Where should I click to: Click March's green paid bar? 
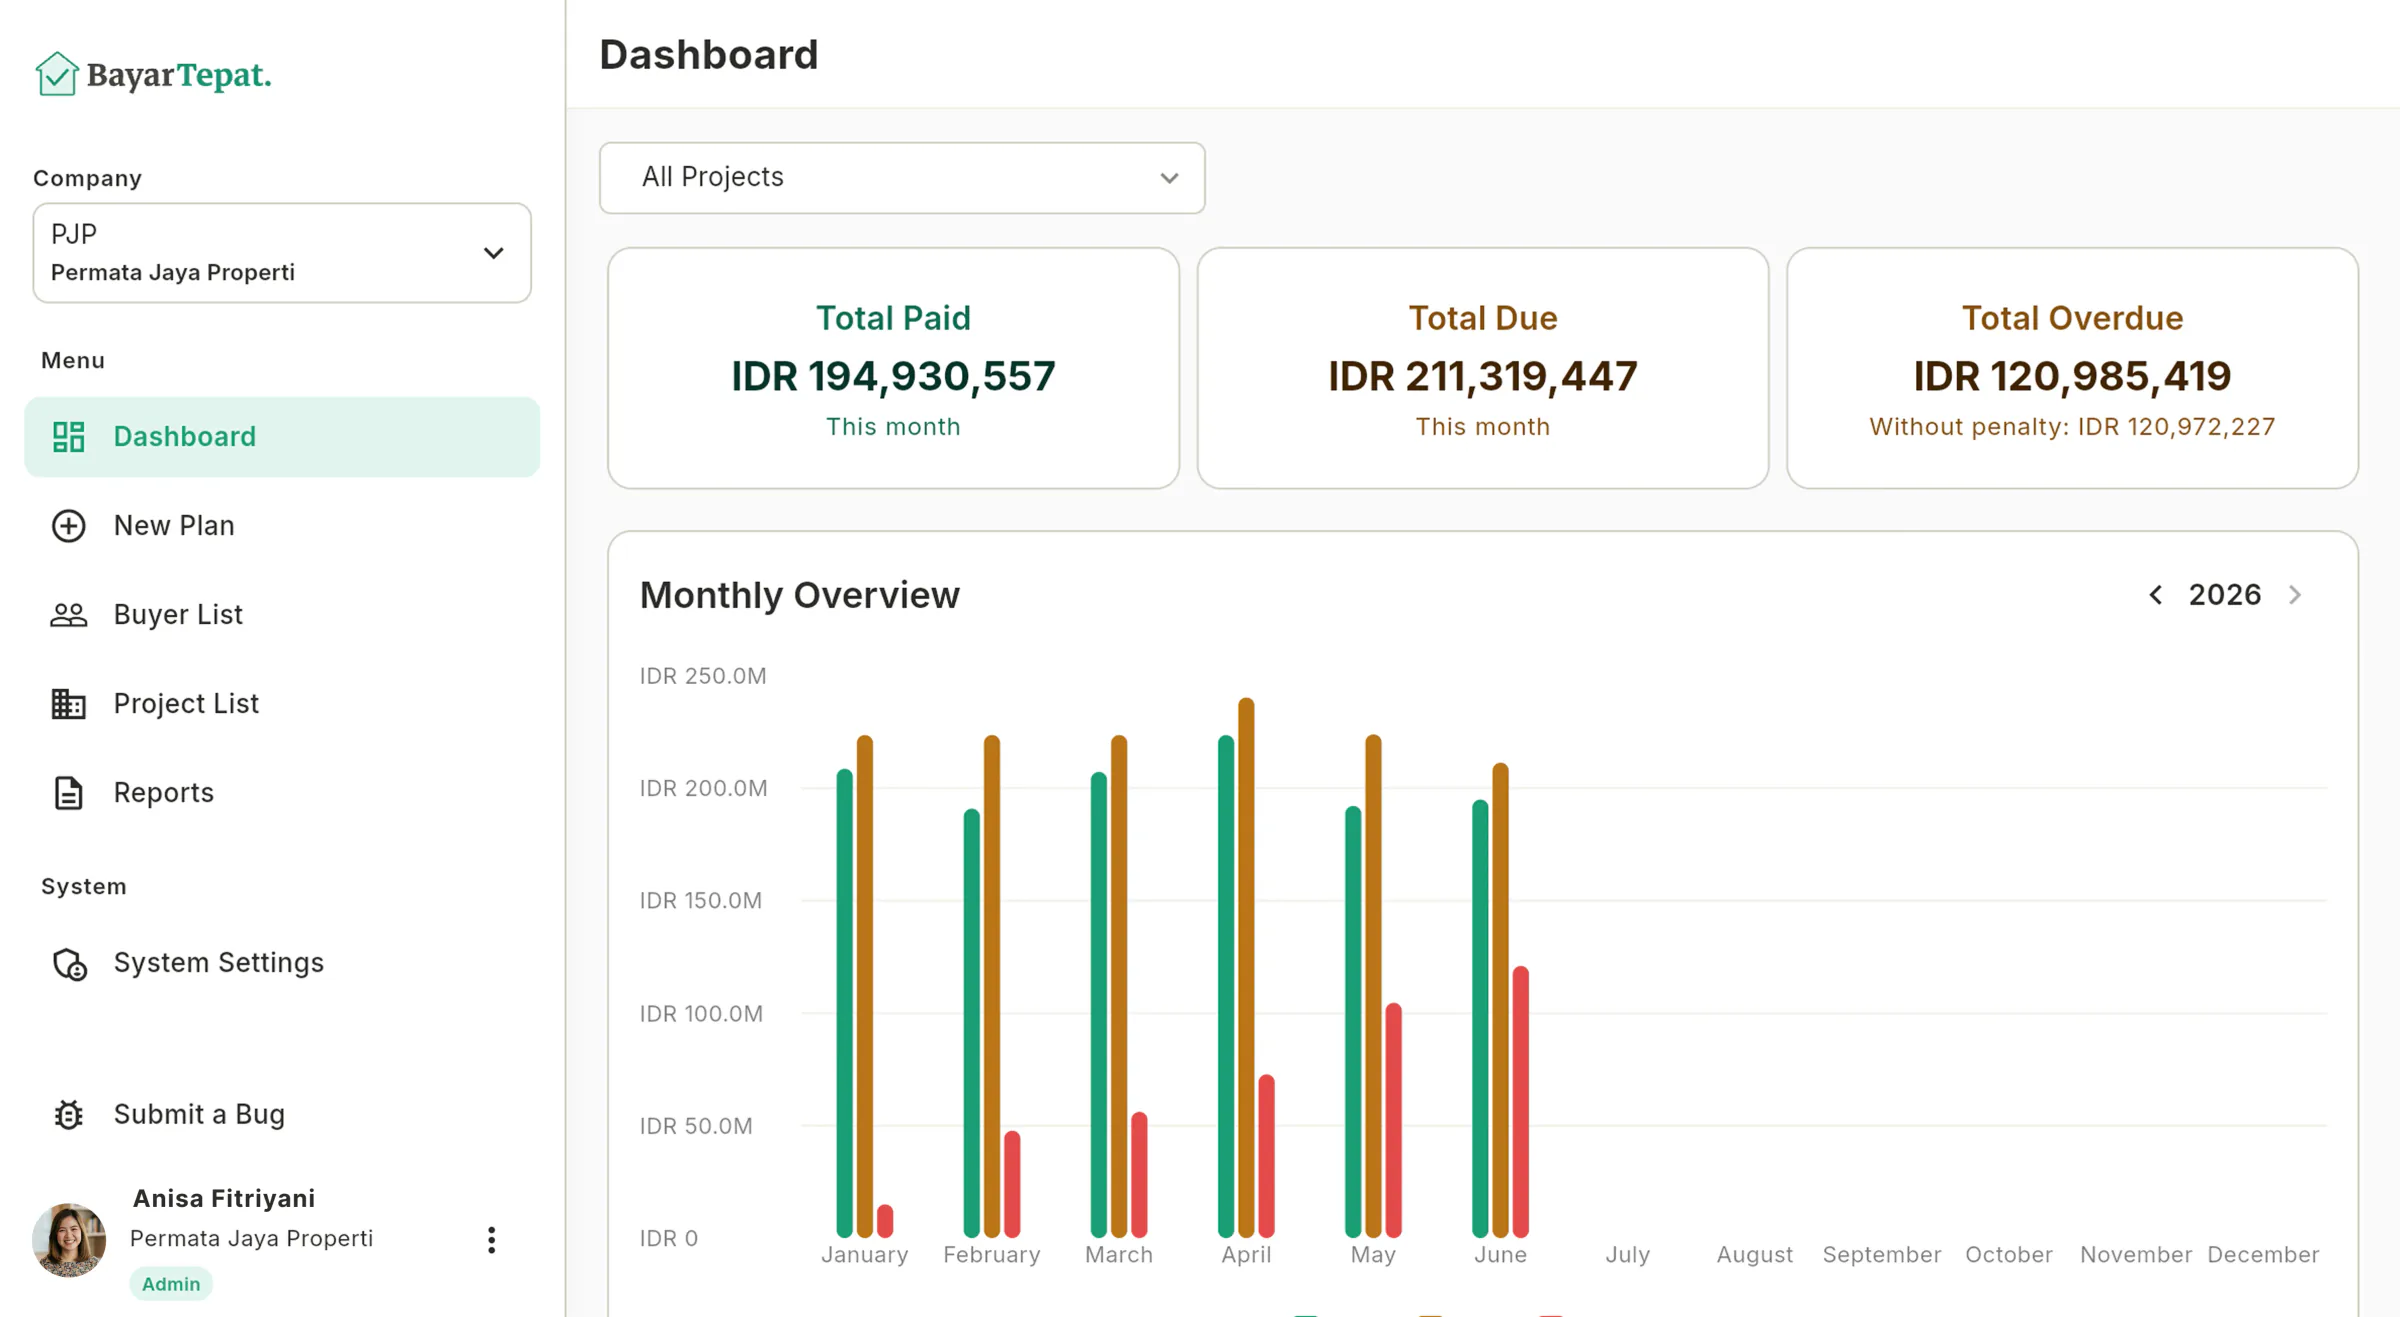(1099, 1004)
